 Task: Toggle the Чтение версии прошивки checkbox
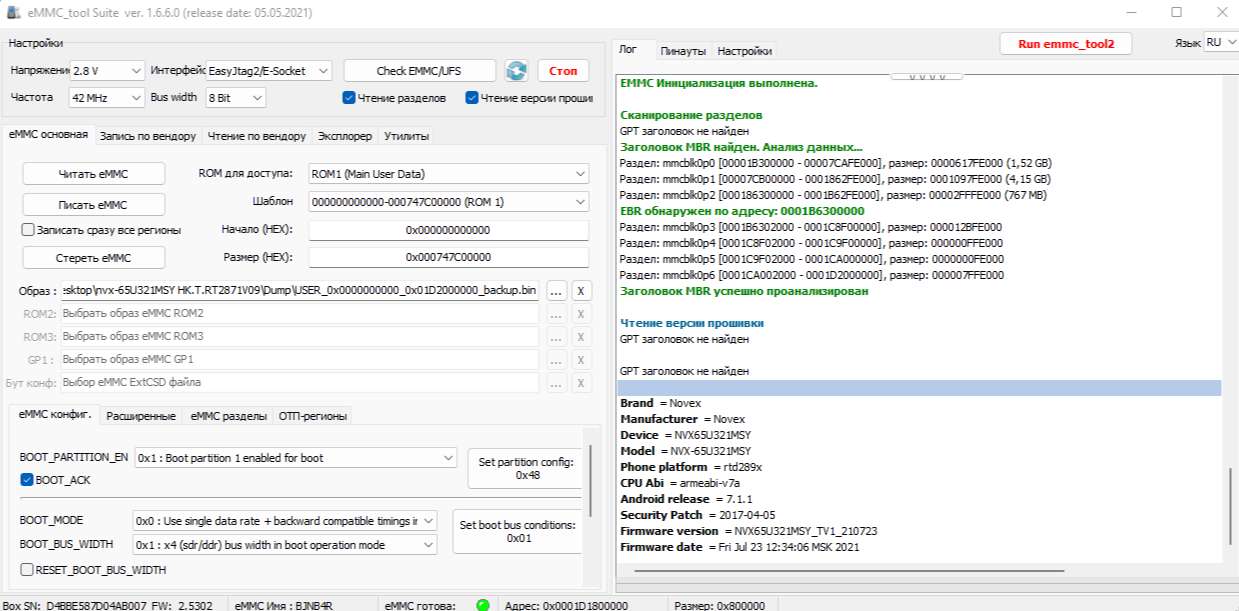point(472,98)
